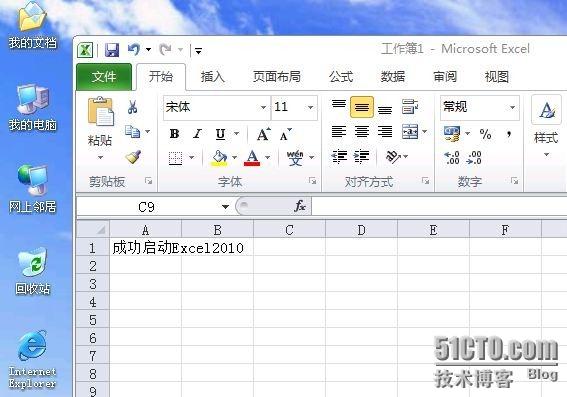
Task: Customize the Quick Access Toolbar
Action: pyautogui.click(x=198, y=51)
